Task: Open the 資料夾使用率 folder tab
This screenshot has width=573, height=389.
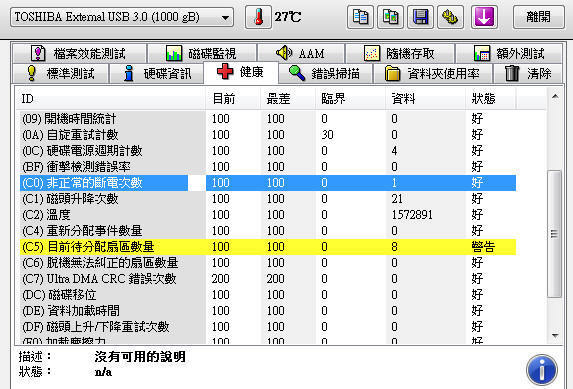Action: 432,74
